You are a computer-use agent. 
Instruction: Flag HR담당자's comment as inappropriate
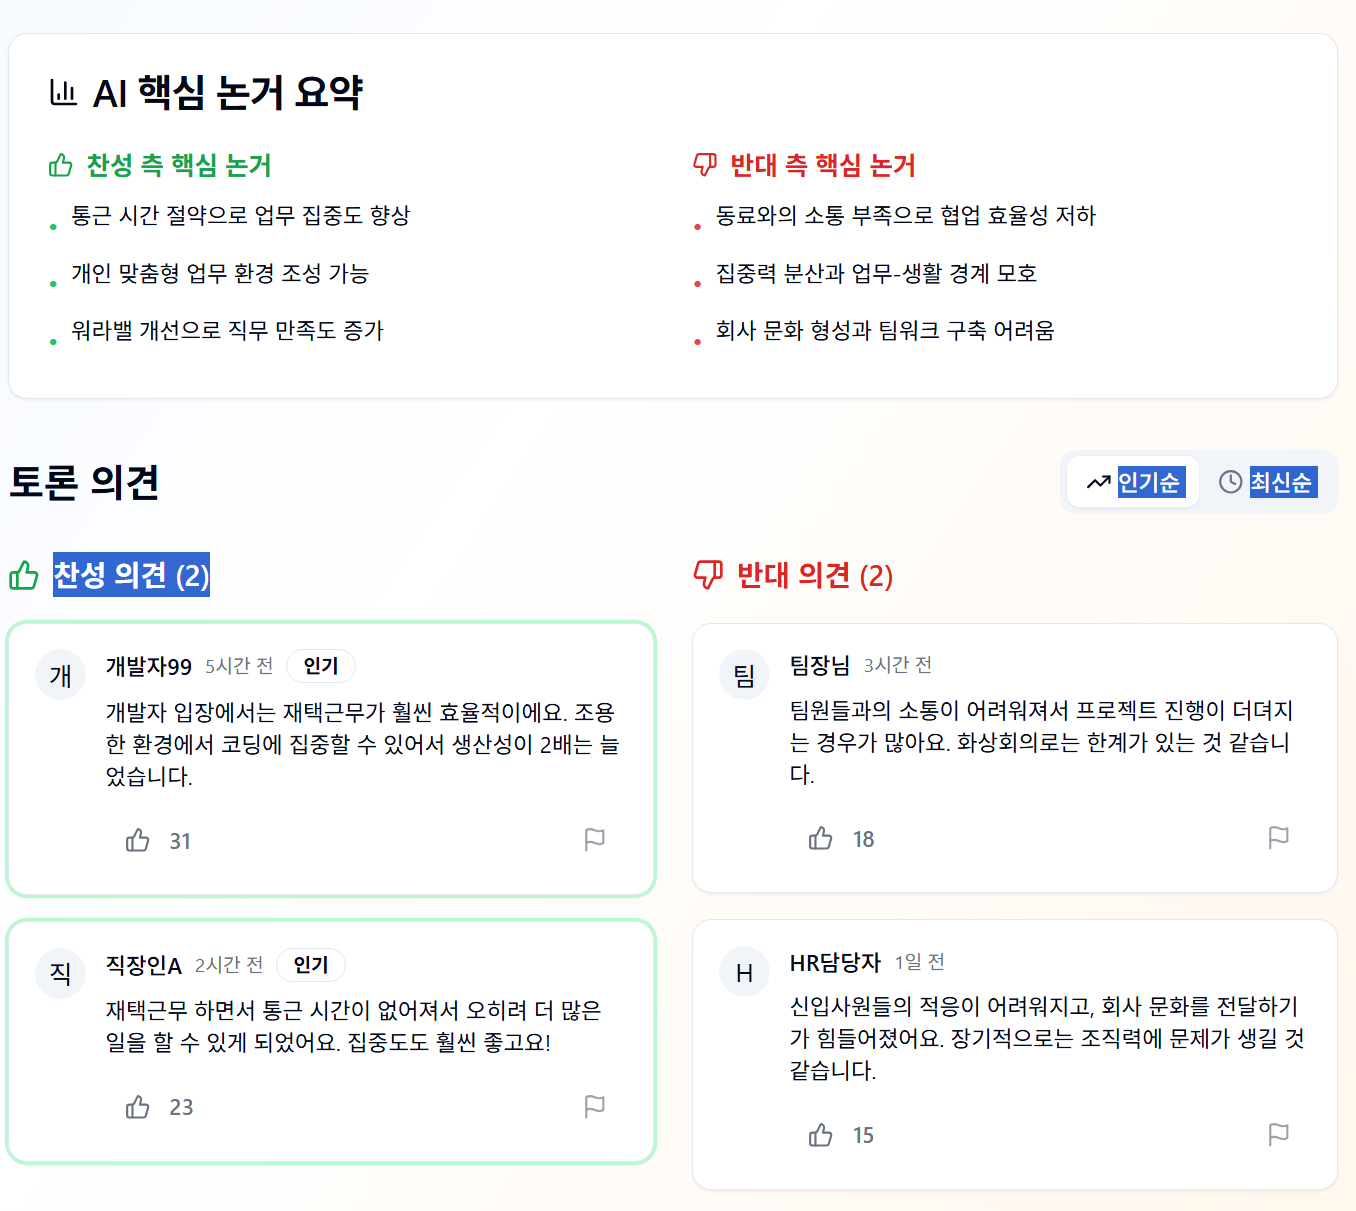point(1278,1134)
